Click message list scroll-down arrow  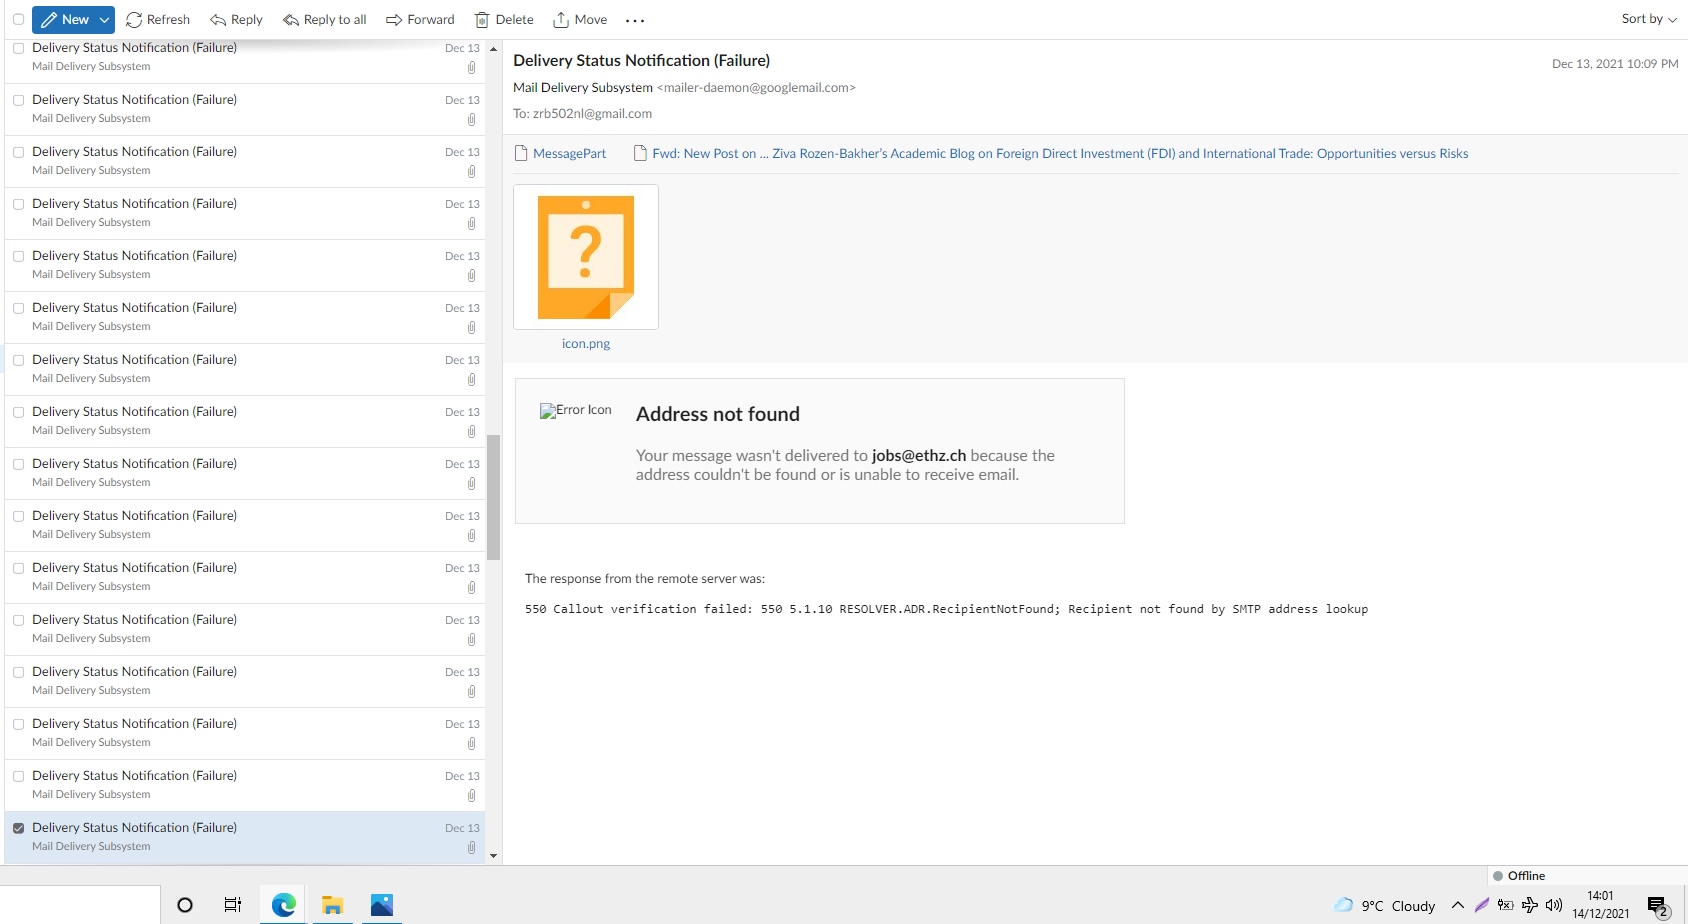point(493,856)
